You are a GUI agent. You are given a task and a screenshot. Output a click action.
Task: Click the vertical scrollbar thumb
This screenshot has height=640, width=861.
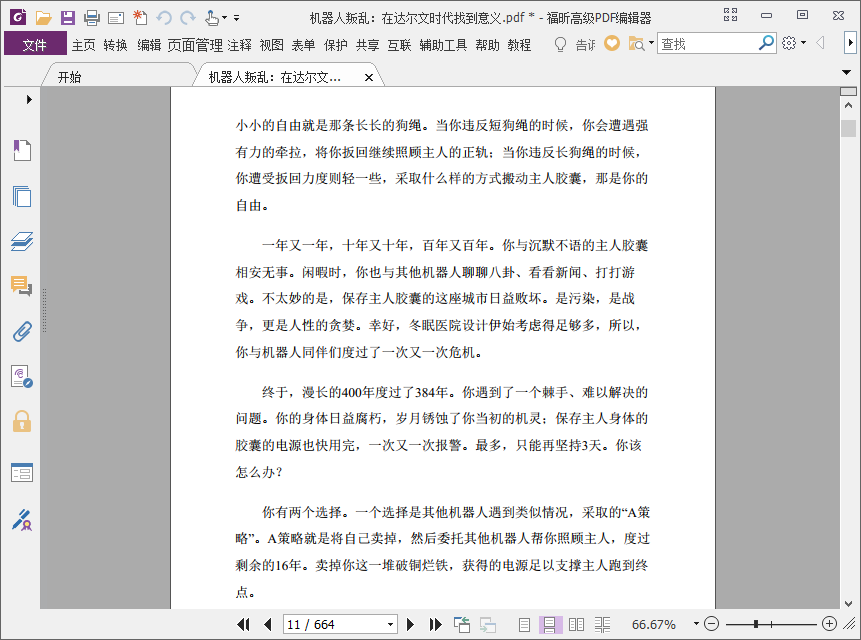[848, 128]
